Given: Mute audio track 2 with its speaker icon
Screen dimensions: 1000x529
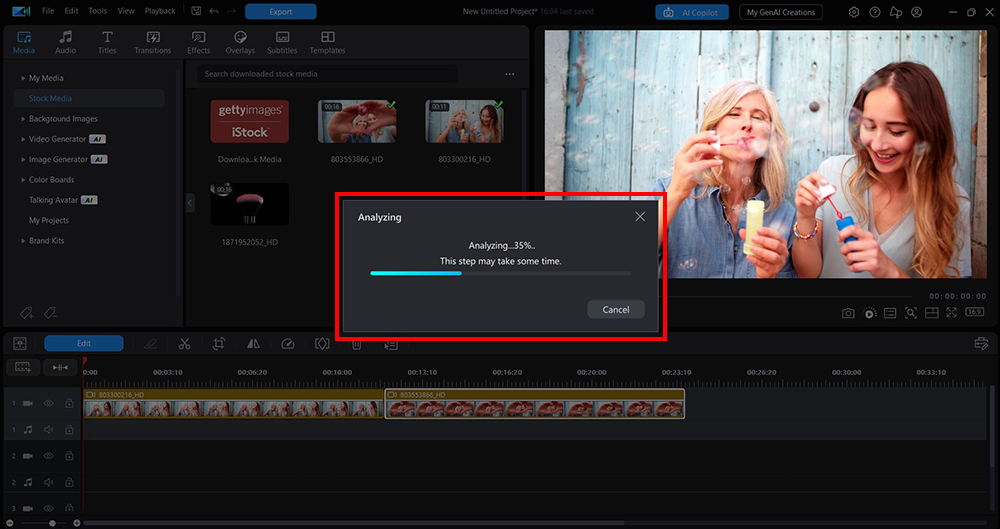Looking at the screenshot, I should pyautogui.click(x=48, y=482).
